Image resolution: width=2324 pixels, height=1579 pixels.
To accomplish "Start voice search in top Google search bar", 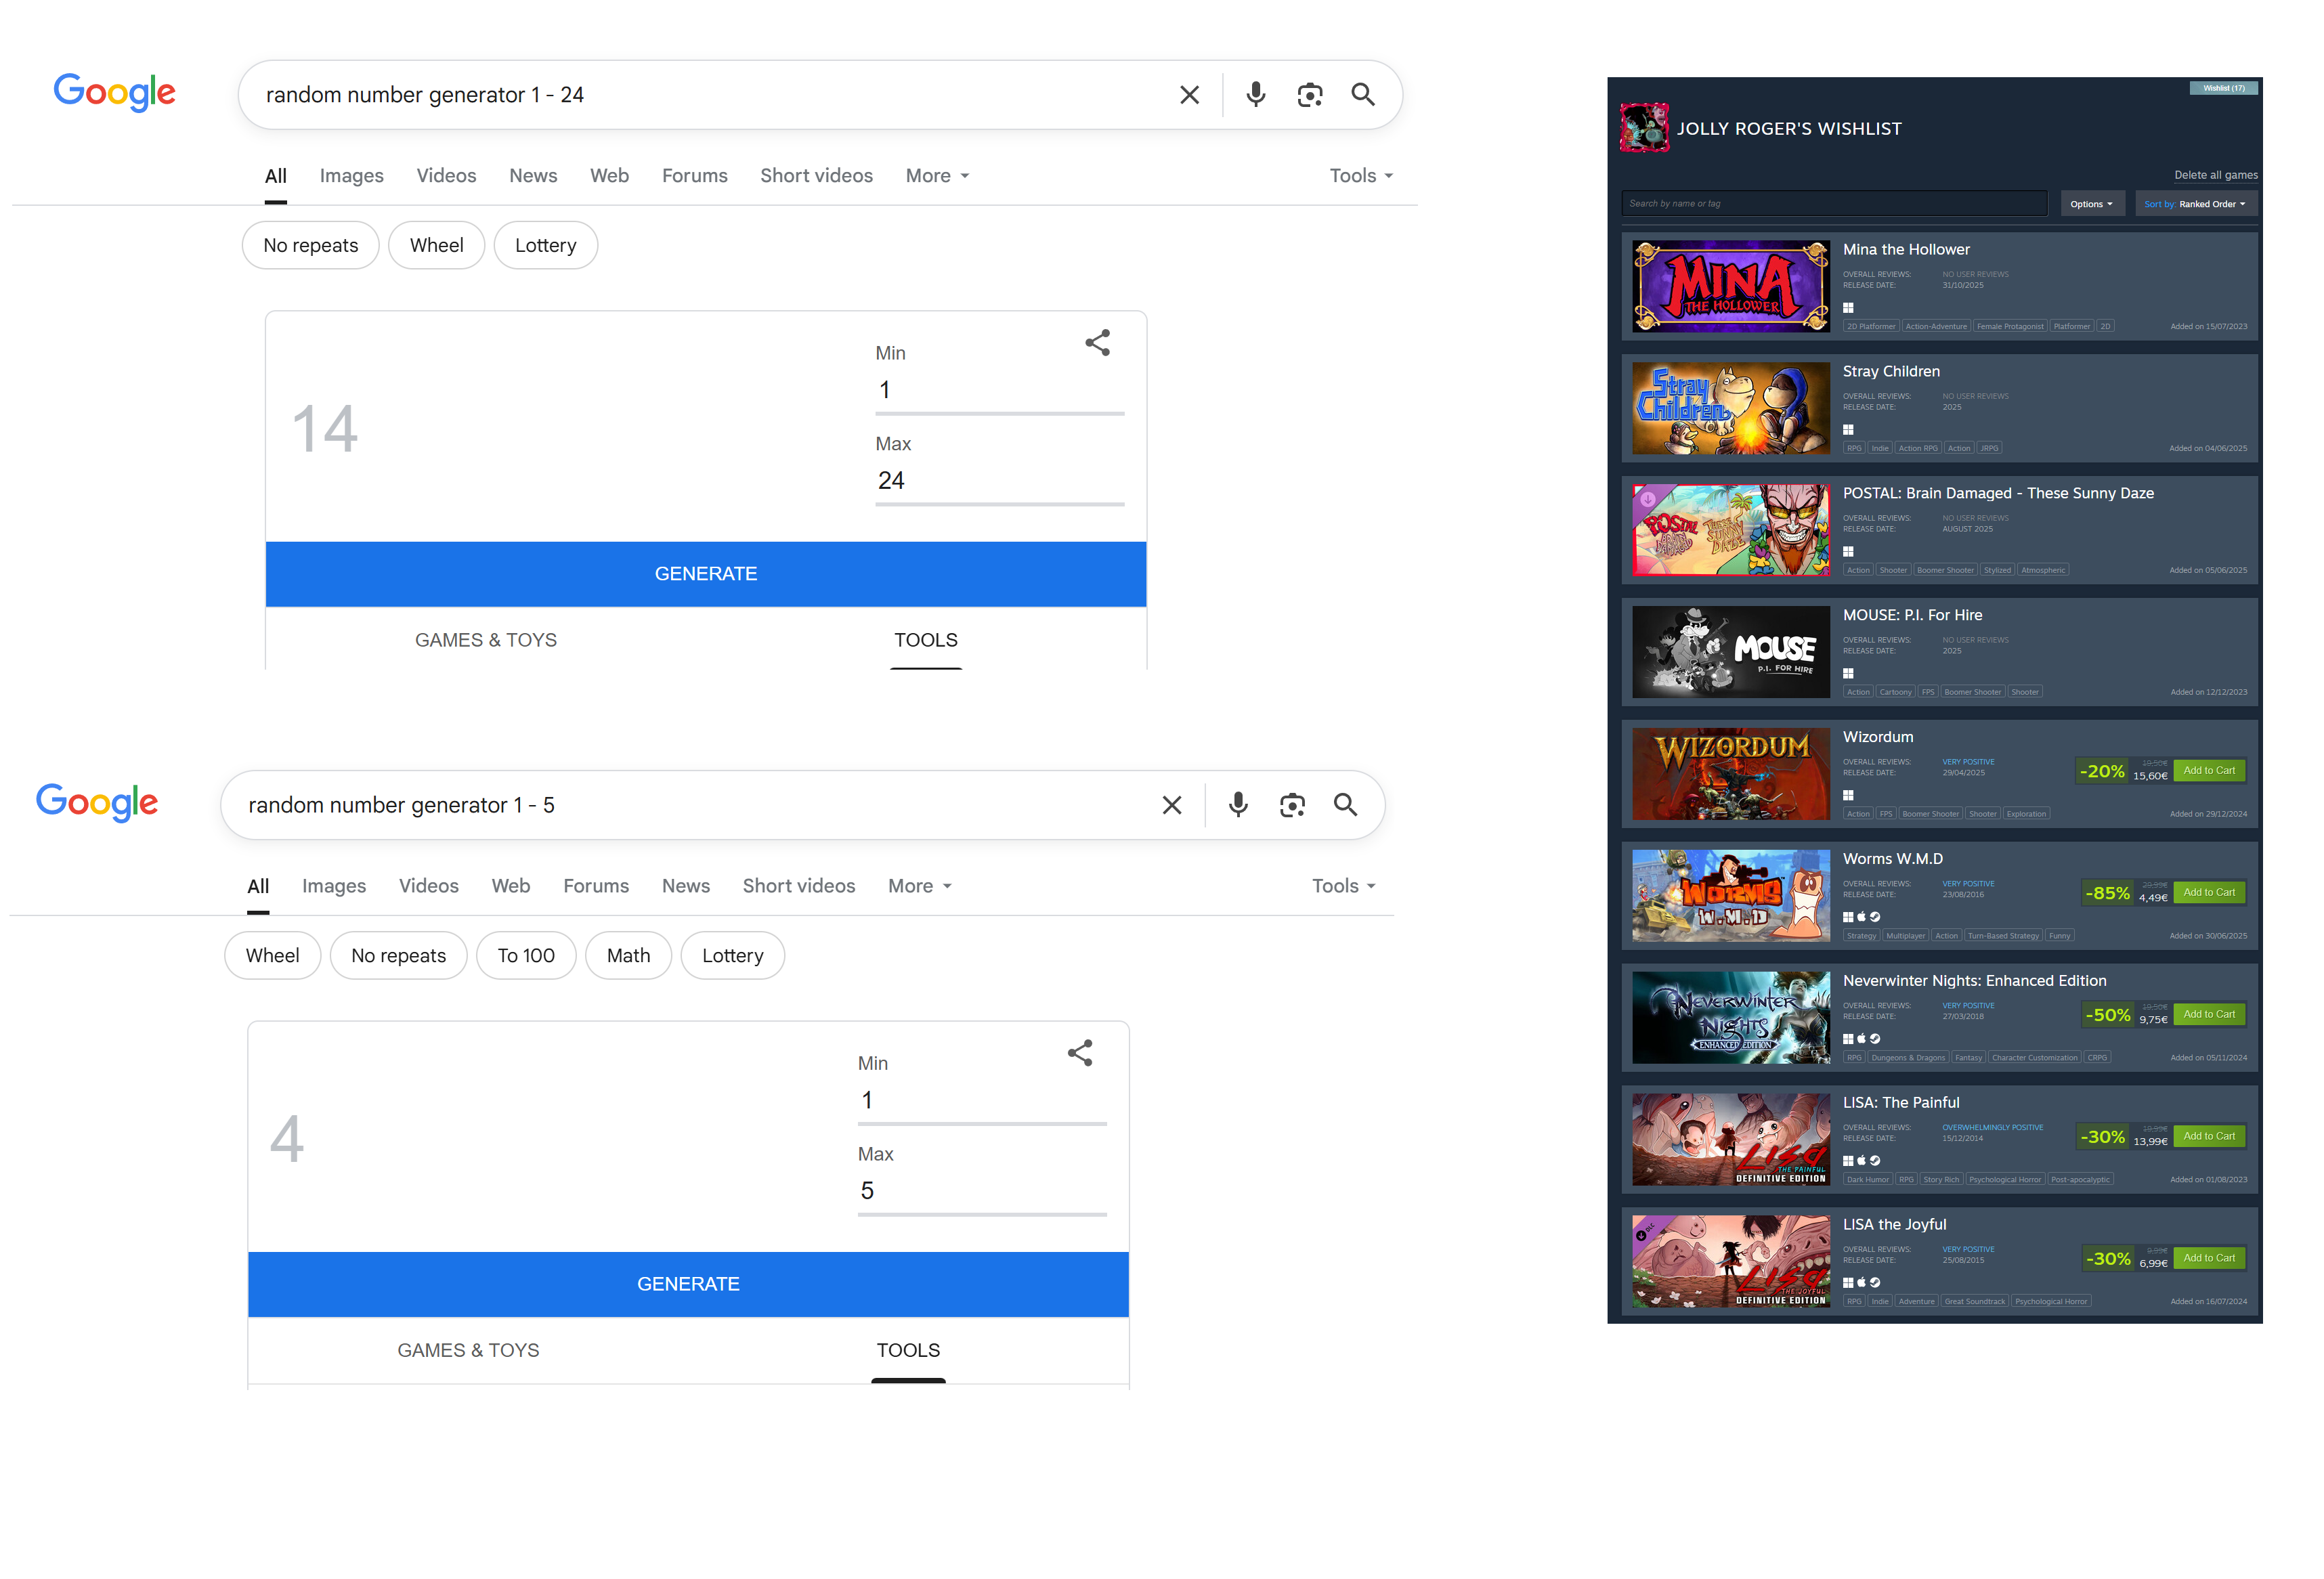I will tap(1256, 95).
